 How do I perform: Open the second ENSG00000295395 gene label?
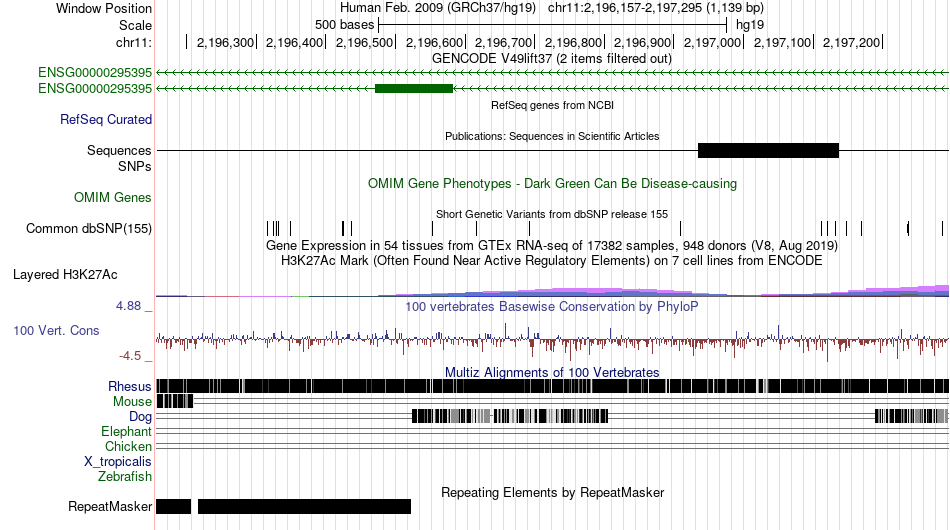95,88
